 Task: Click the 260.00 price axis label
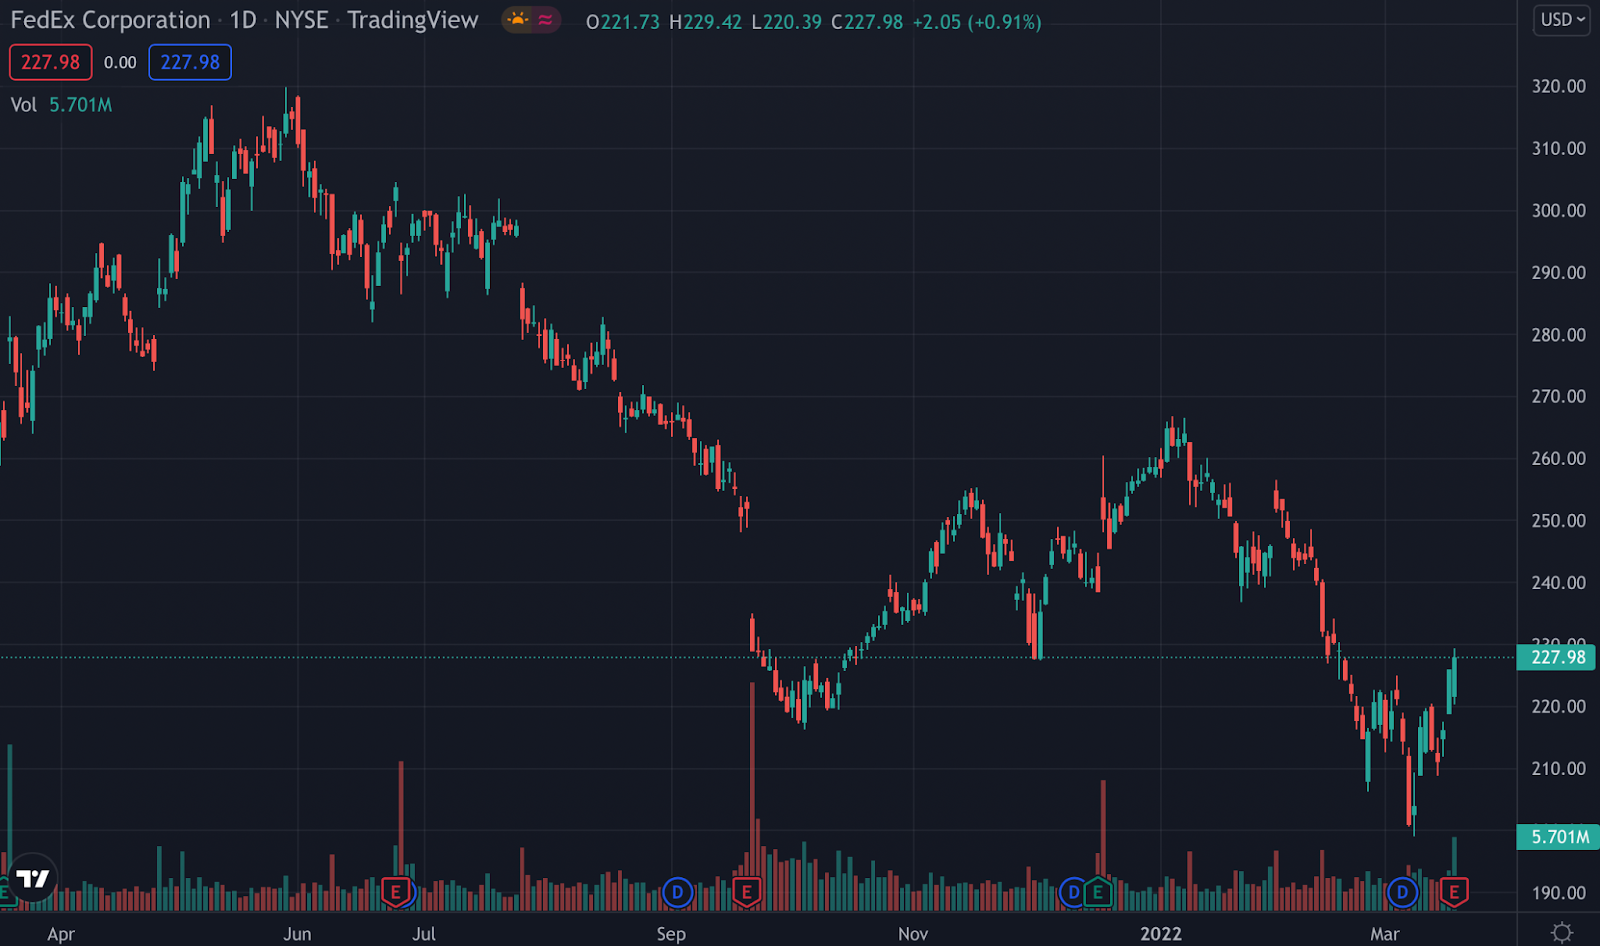point(1559,458)
